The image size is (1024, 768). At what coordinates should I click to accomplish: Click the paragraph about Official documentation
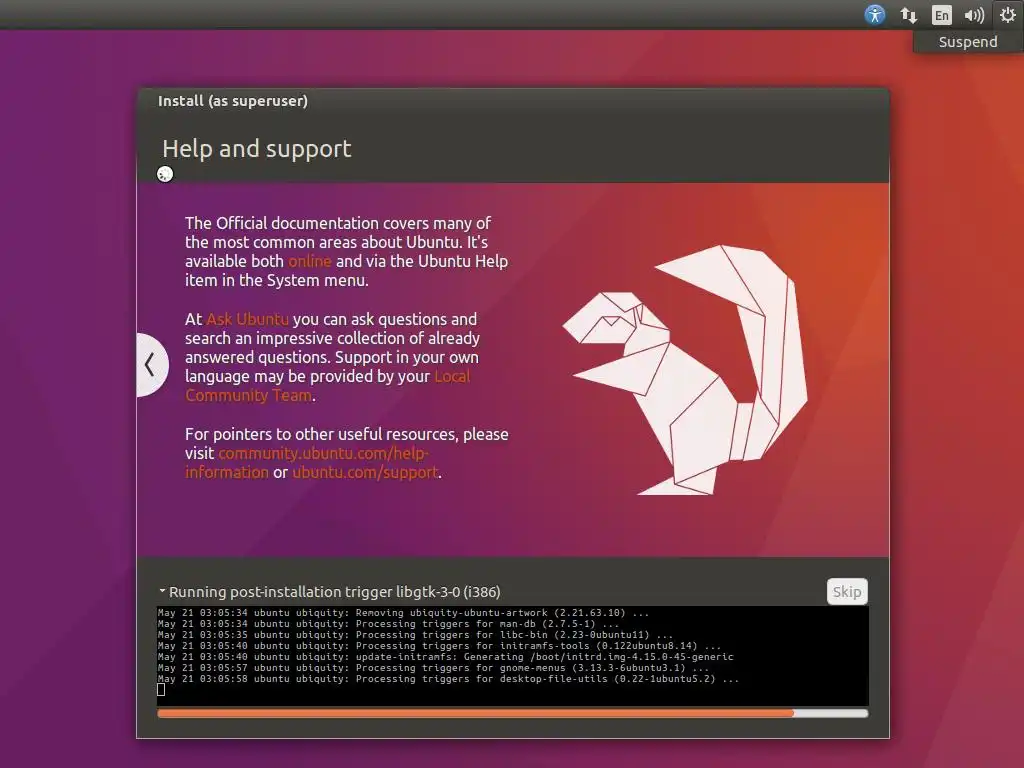[x=346, y=252]
